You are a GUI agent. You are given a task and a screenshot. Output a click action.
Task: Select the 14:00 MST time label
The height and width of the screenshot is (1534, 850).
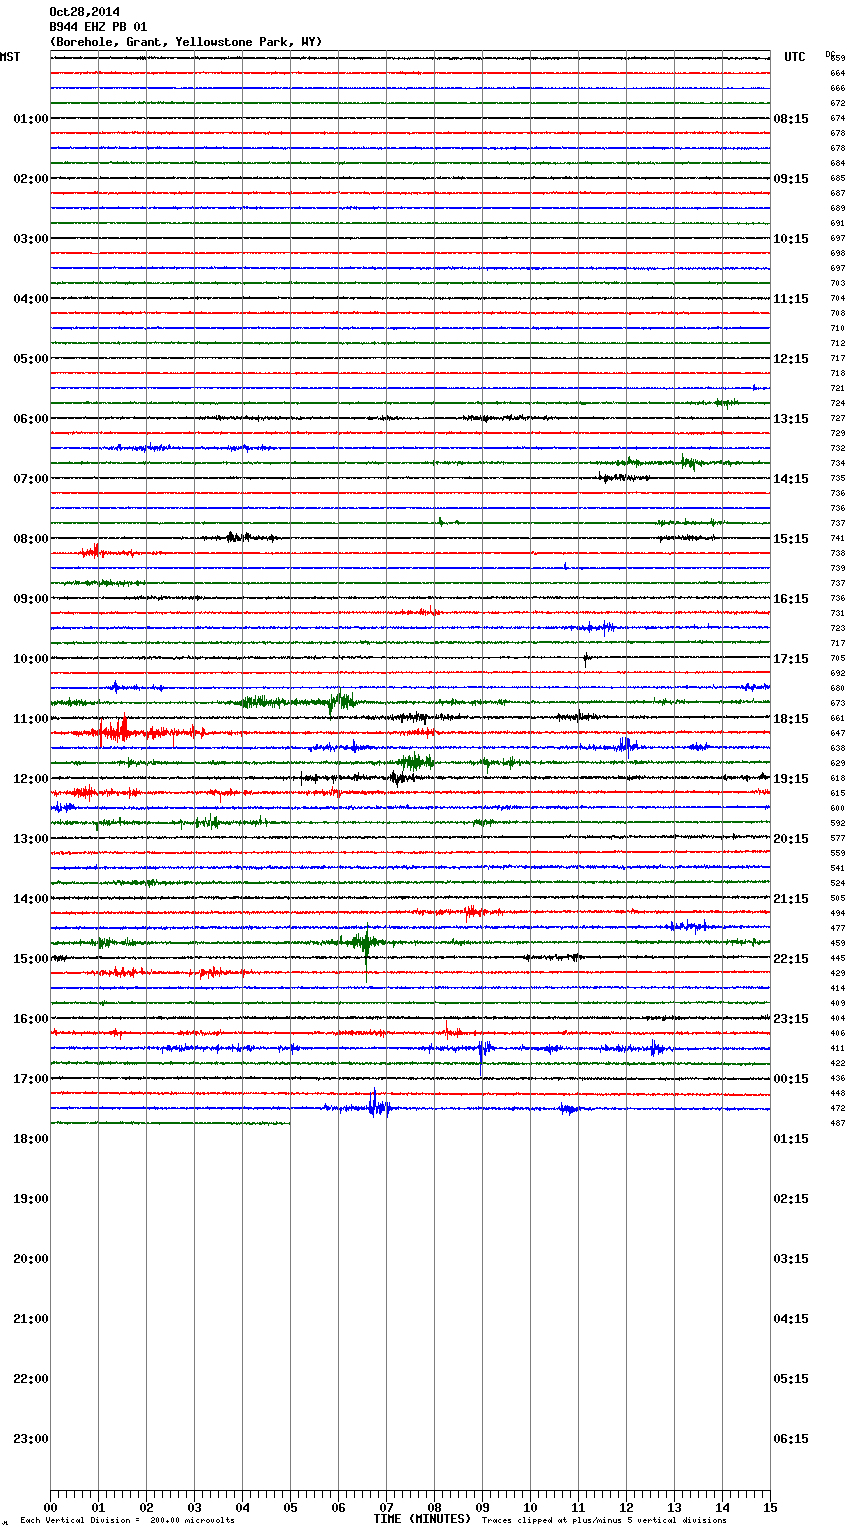tap(31, 899)
